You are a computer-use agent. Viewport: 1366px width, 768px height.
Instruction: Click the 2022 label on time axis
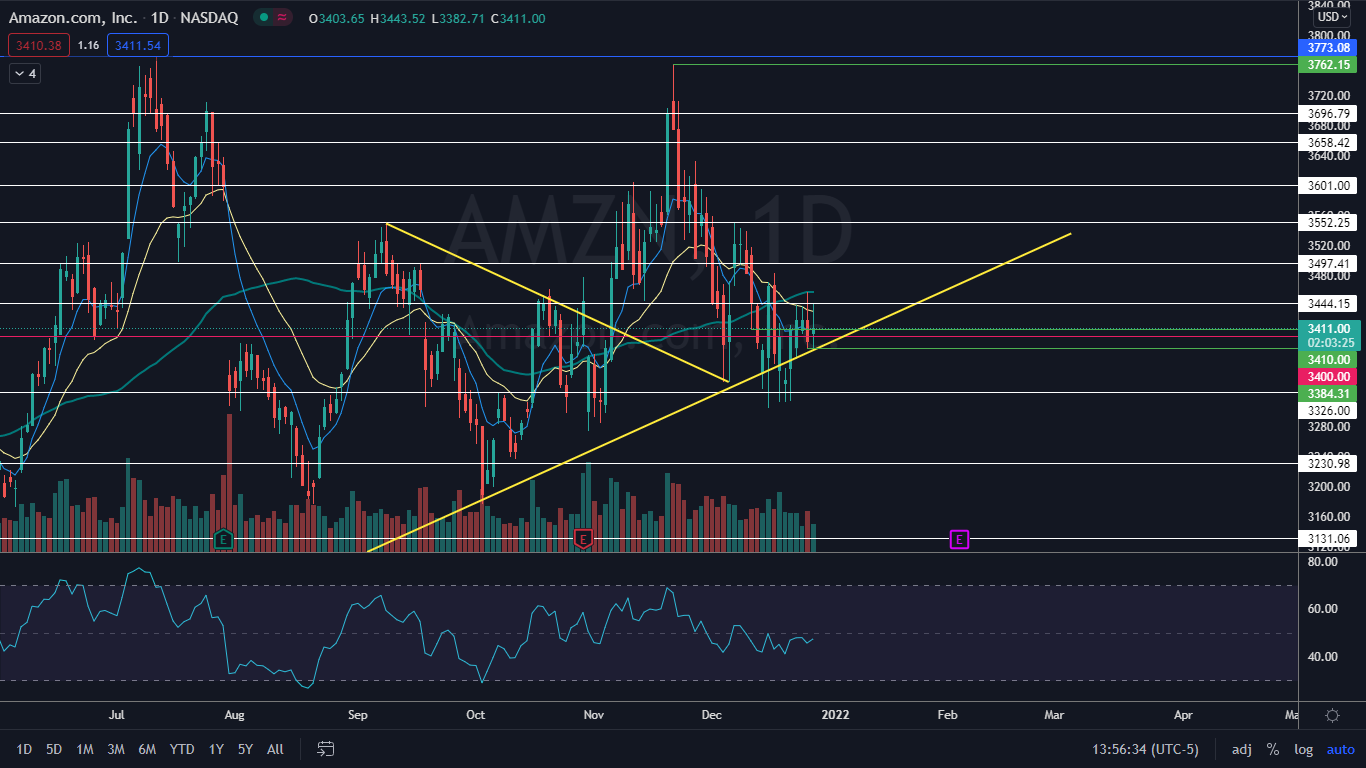coord(834,716)
